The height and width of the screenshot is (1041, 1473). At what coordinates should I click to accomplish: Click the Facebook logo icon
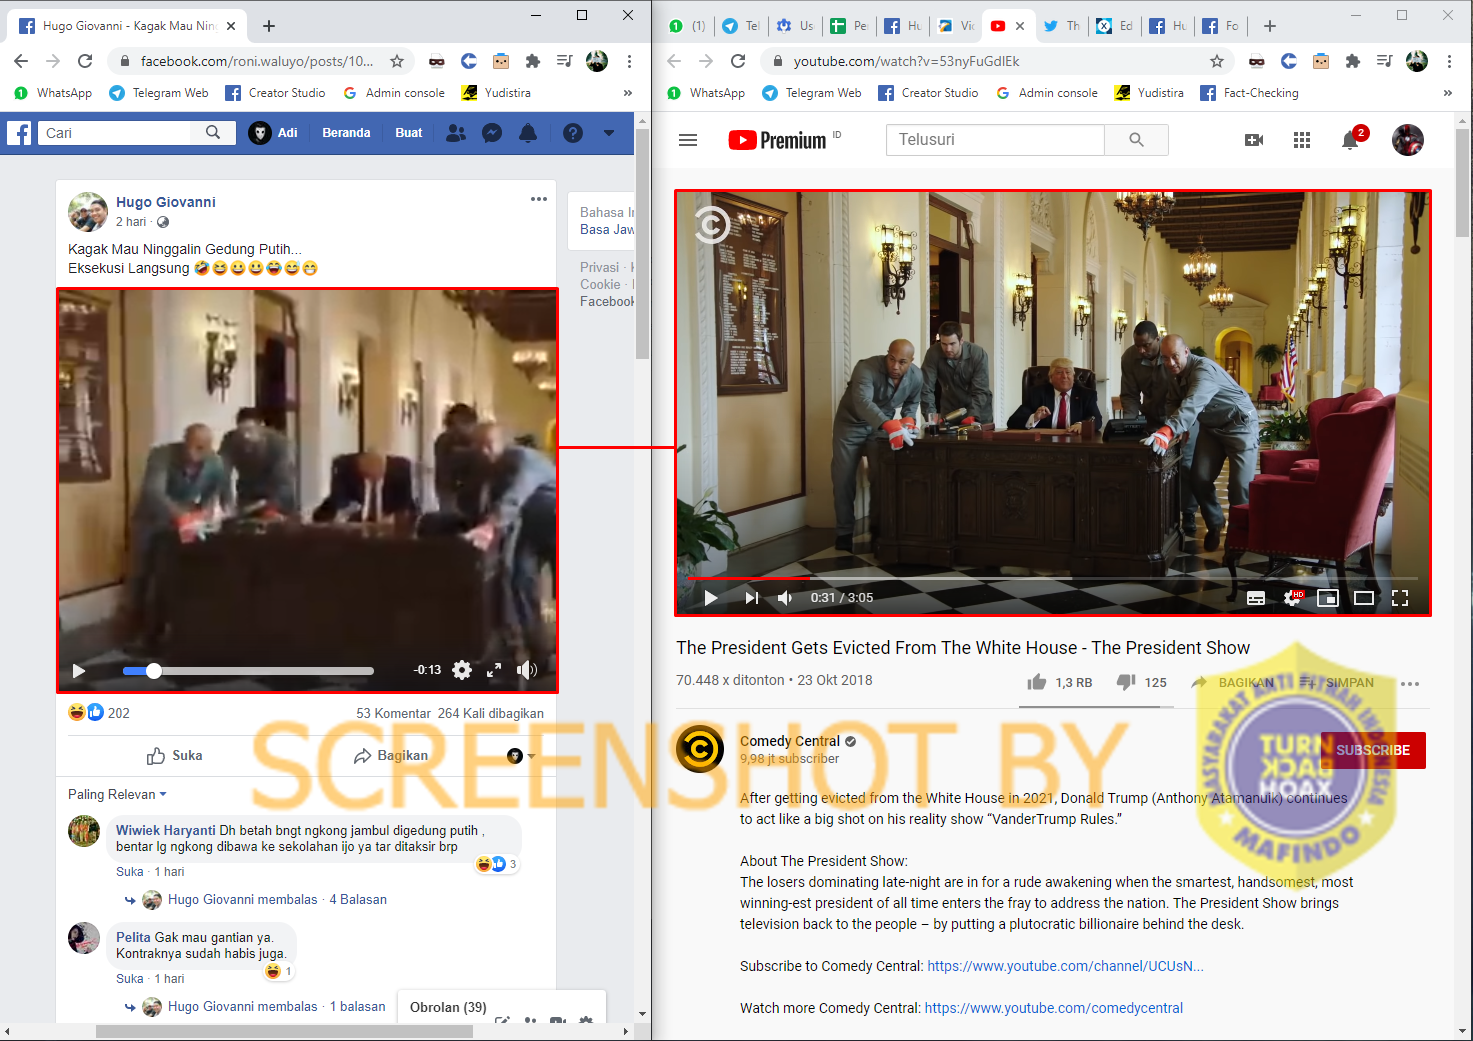[19, 133]
